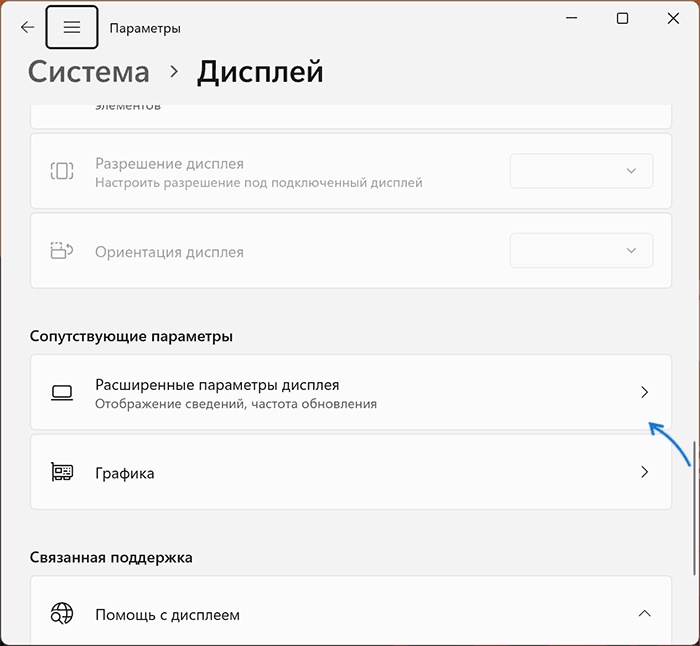Viewport: 700px width, 646px height.
Task: Click the Связанная поддержка heading
Action: (x=111, y=558)
